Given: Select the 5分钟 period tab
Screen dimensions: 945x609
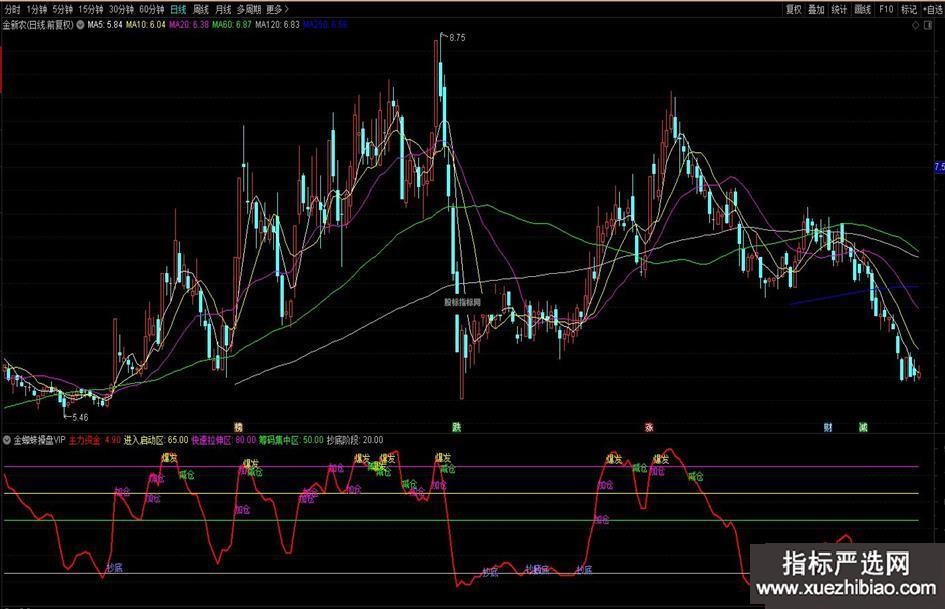Looking at the screenshot, I should point(63,9).
